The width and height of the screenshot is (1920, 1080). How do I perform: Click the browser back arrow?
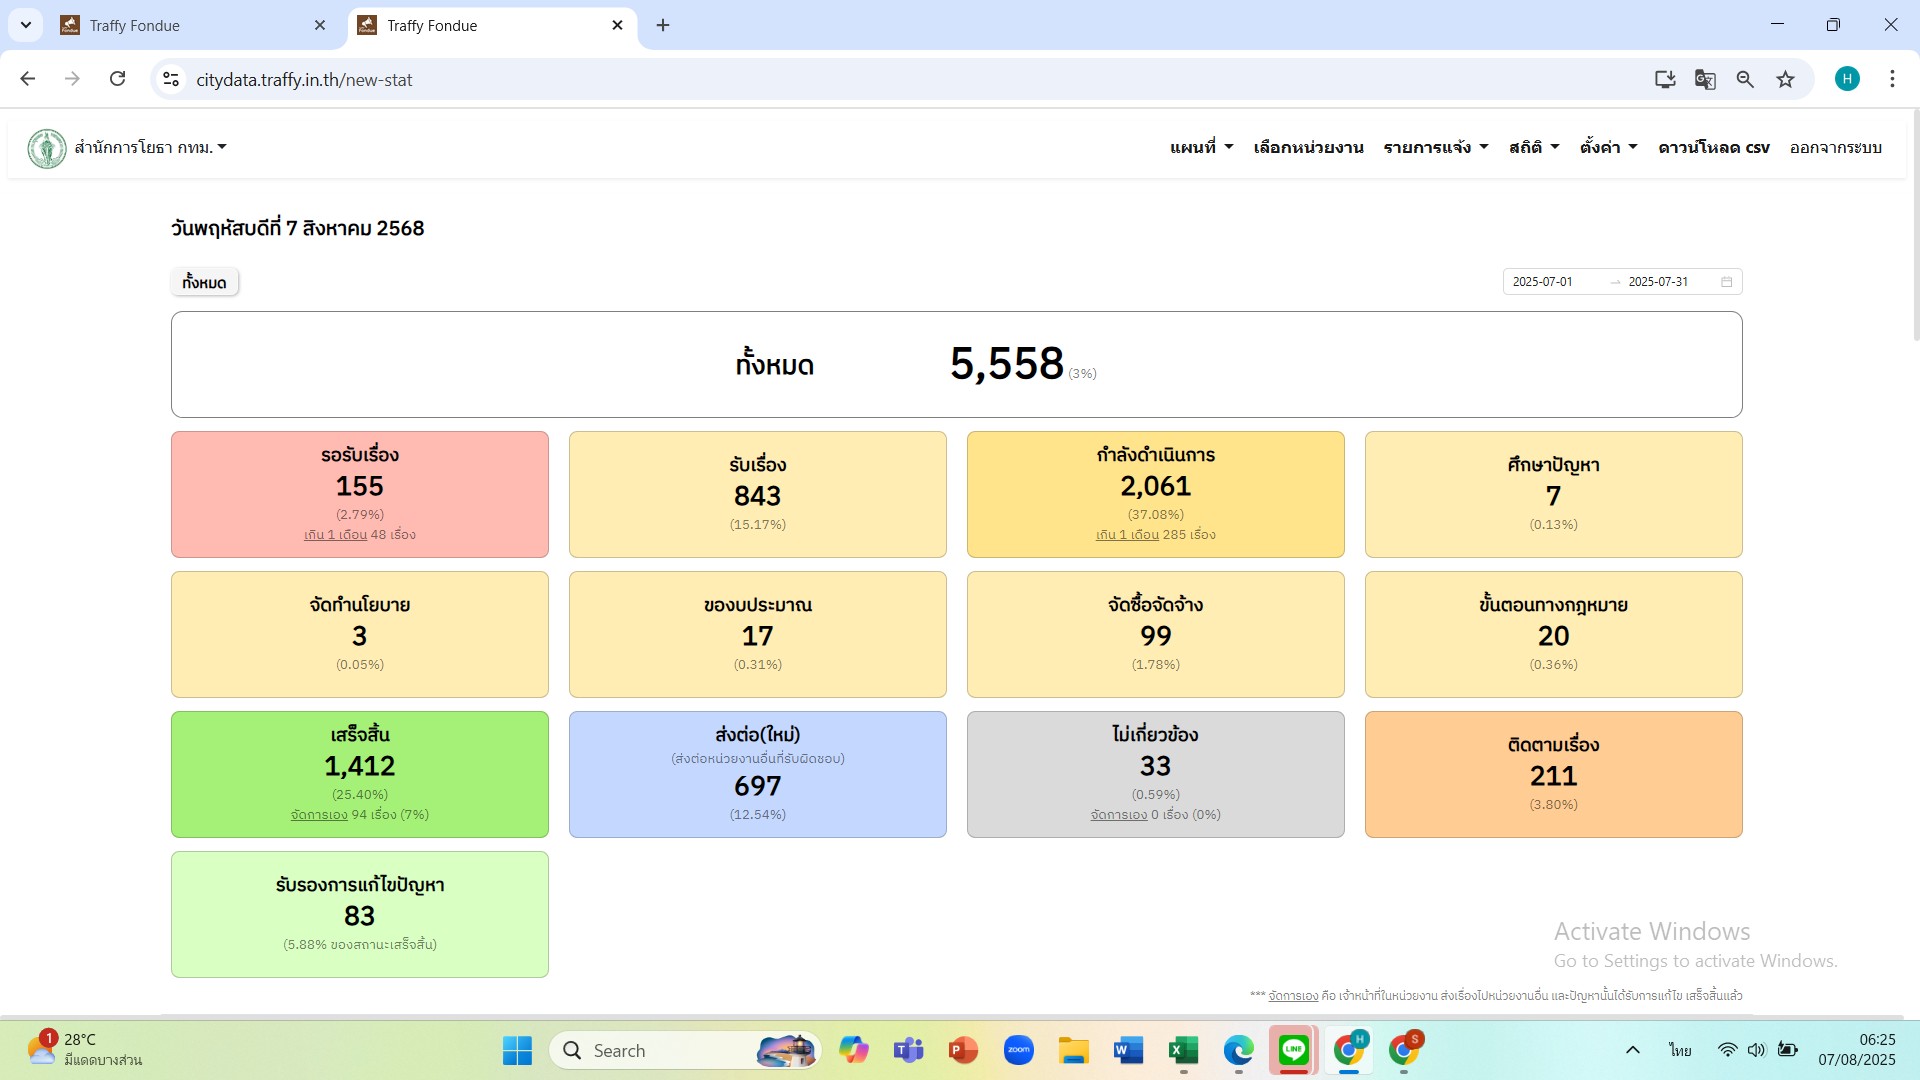pos(28,79)
